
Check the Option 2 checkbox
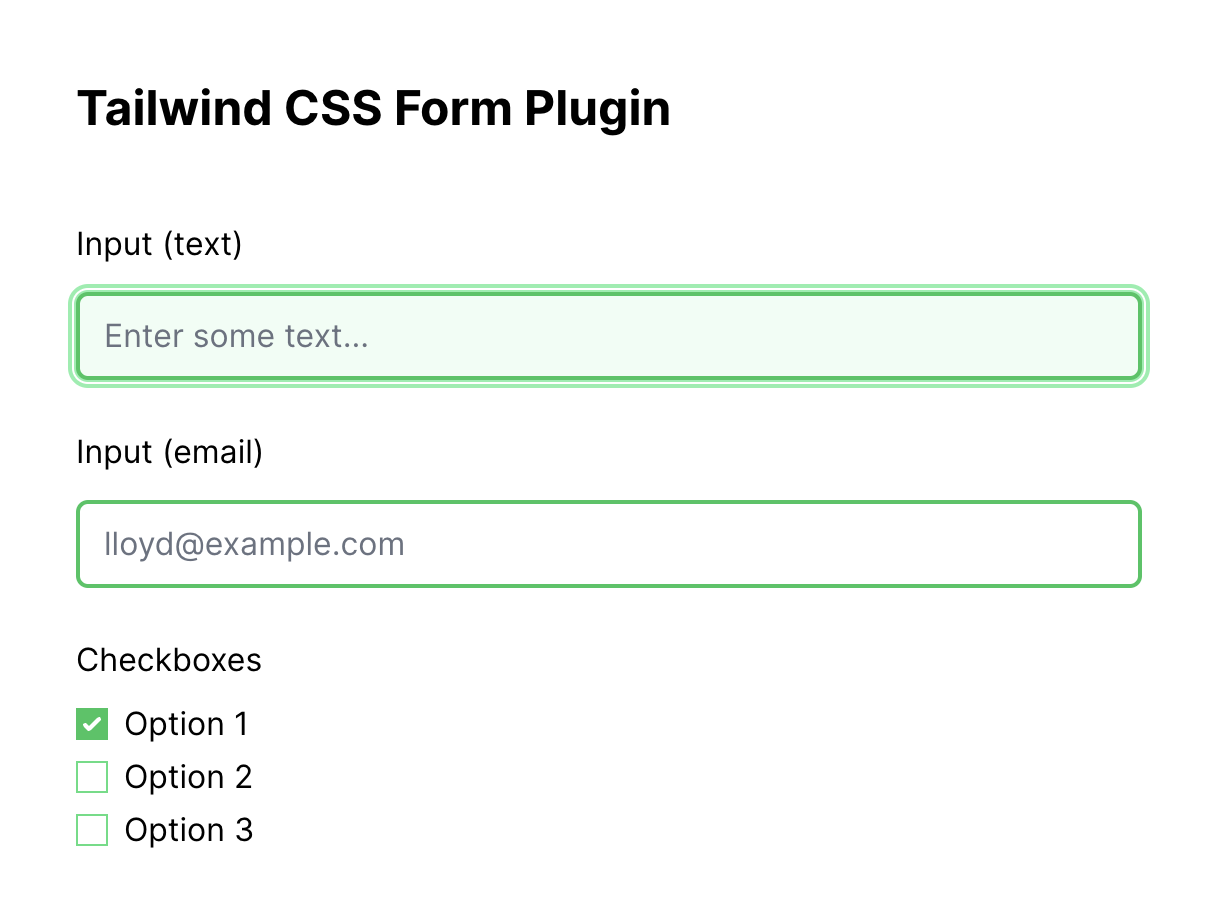92,777
